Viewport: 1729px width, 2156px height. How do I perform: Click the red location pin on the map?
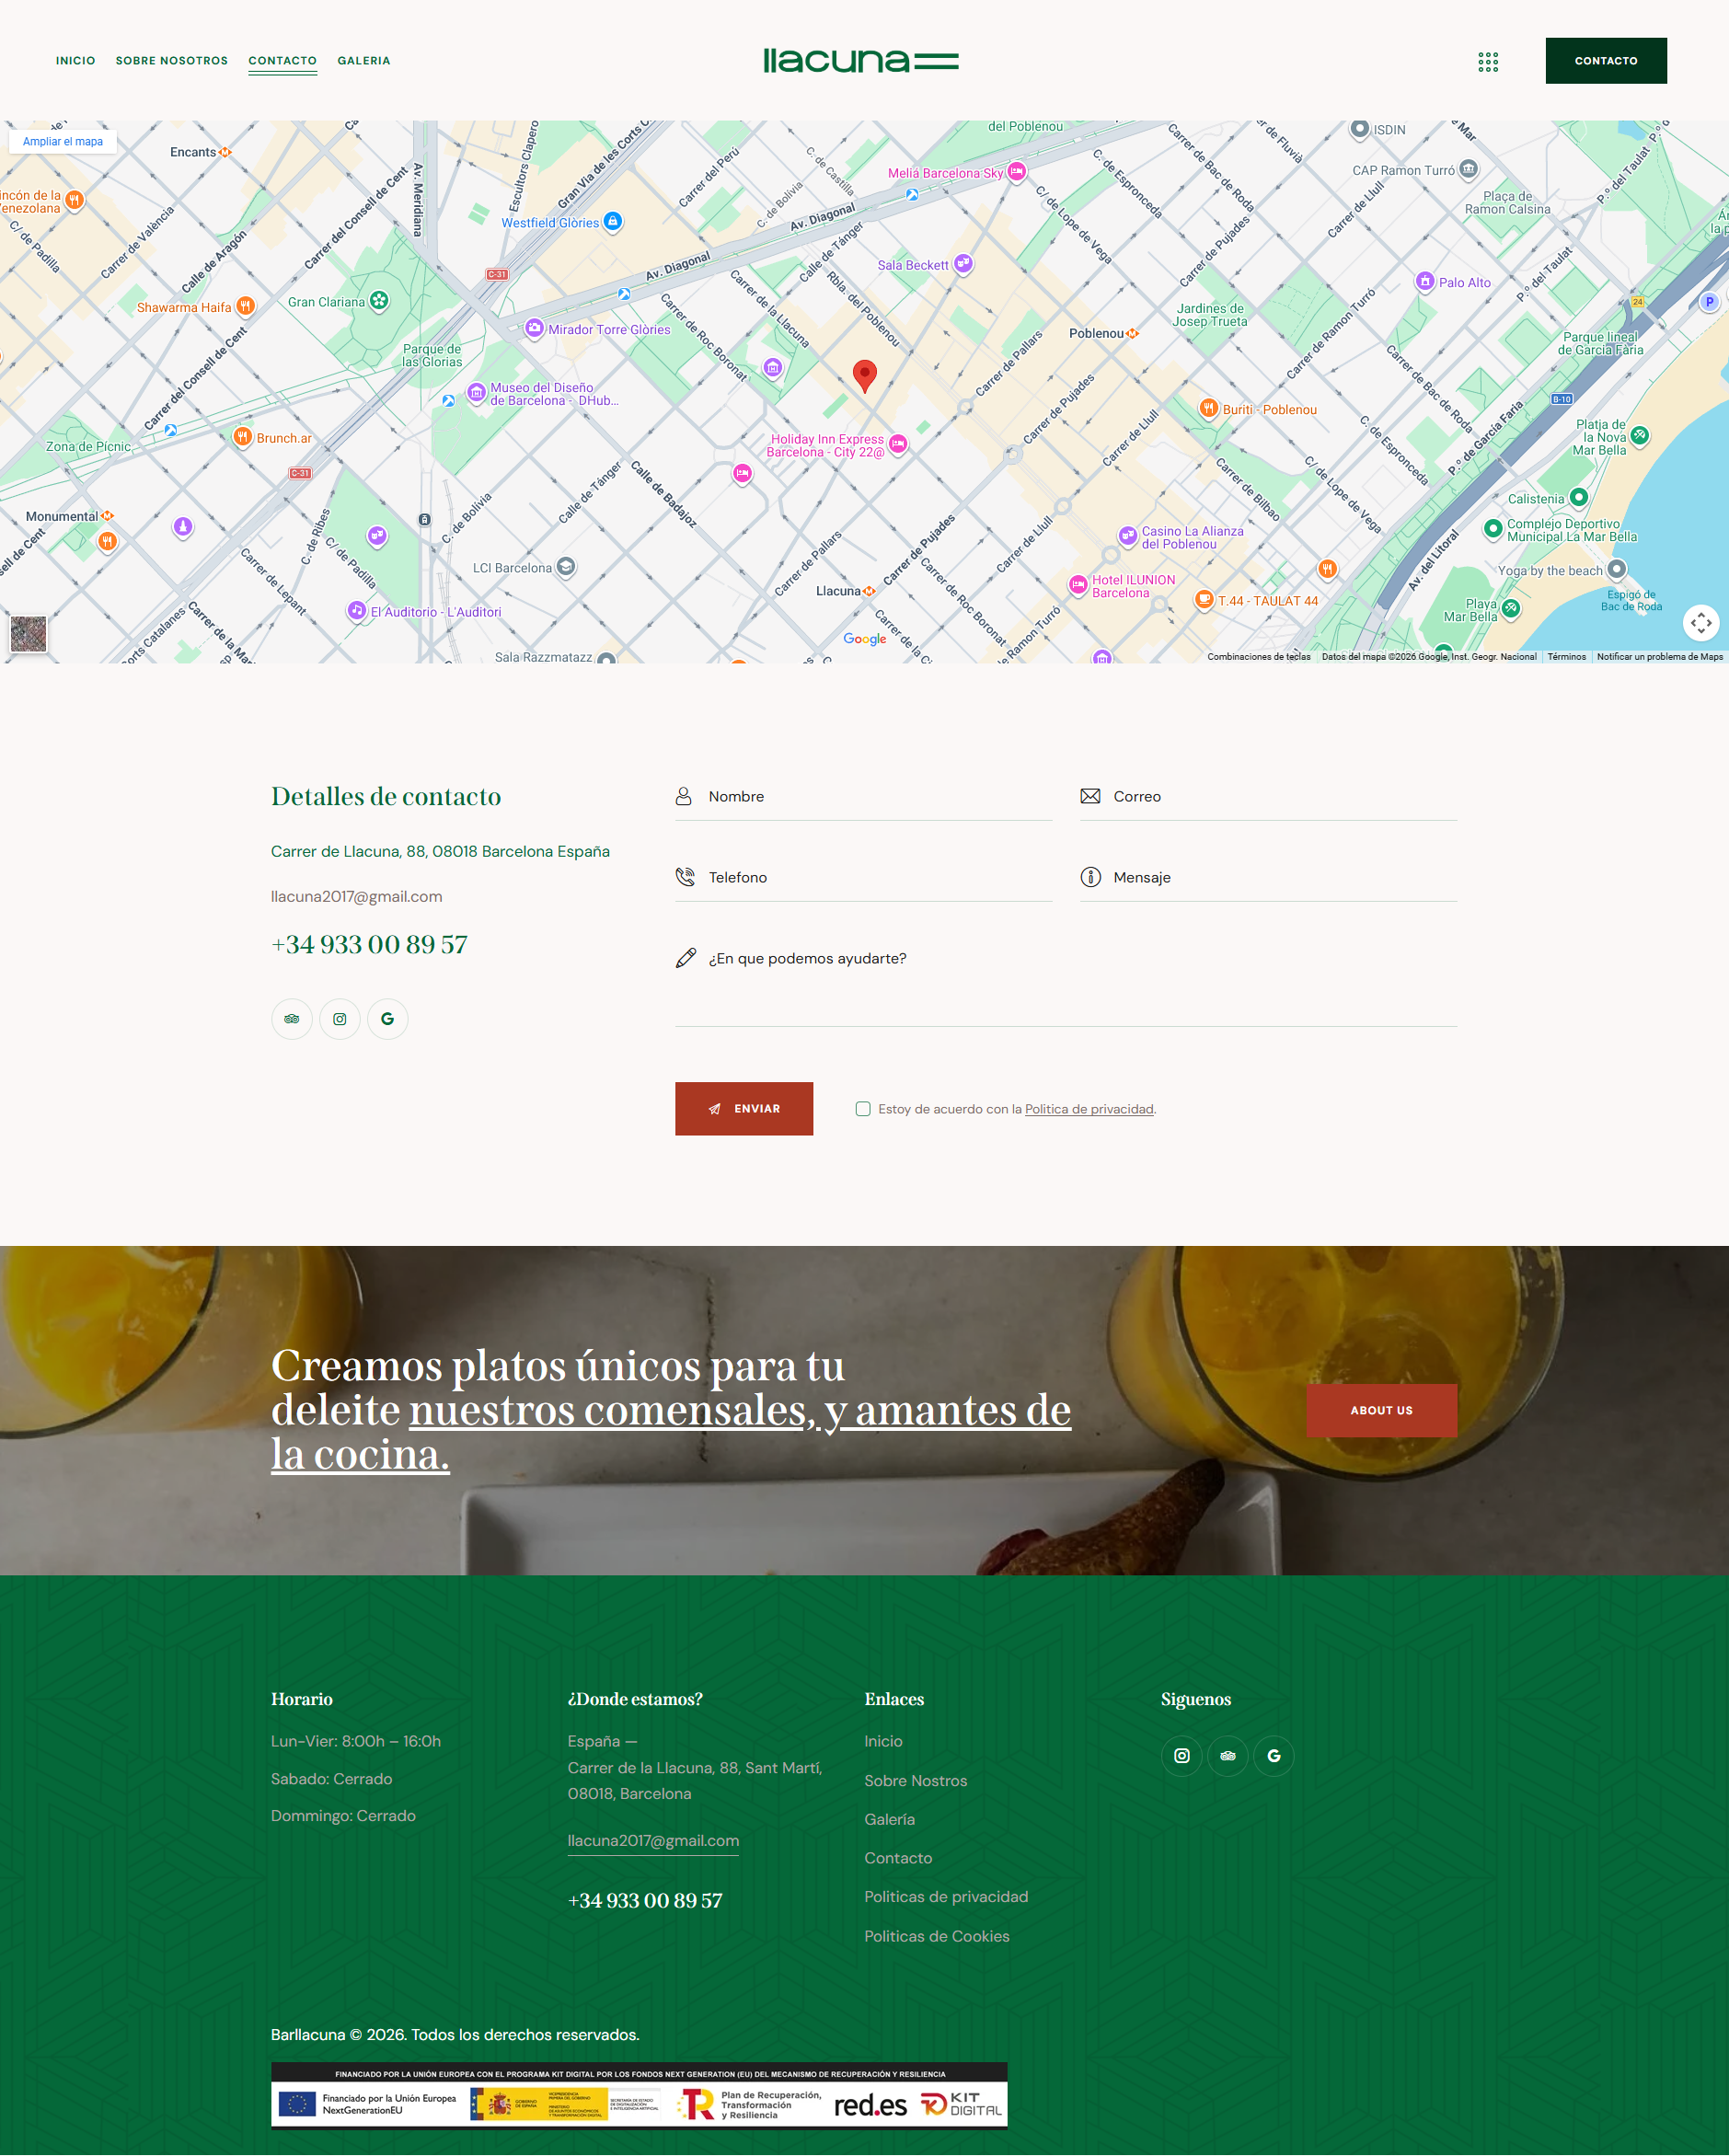pos(865,376)
